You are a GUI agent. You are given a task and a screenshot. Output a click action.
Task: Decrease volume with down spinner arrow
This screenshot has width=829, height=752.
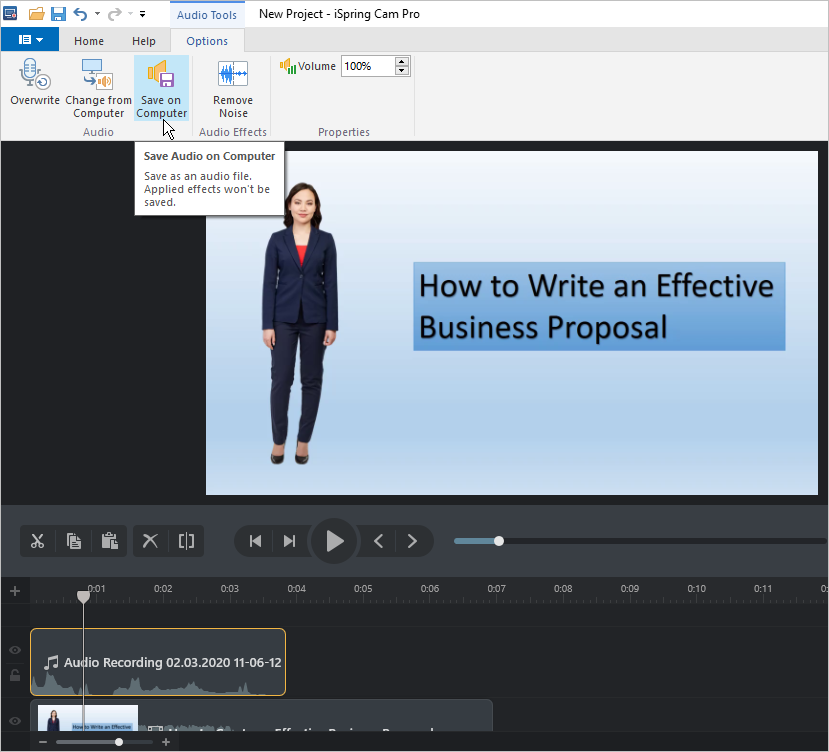pos(402,71)
